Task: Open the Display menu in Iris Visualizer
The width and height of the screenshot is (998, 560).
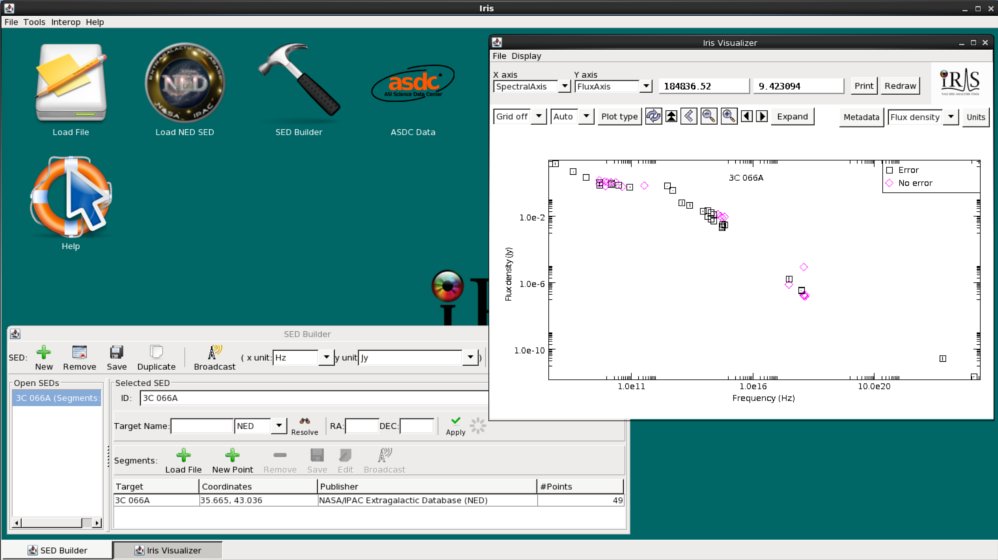Action: (526, 56)
